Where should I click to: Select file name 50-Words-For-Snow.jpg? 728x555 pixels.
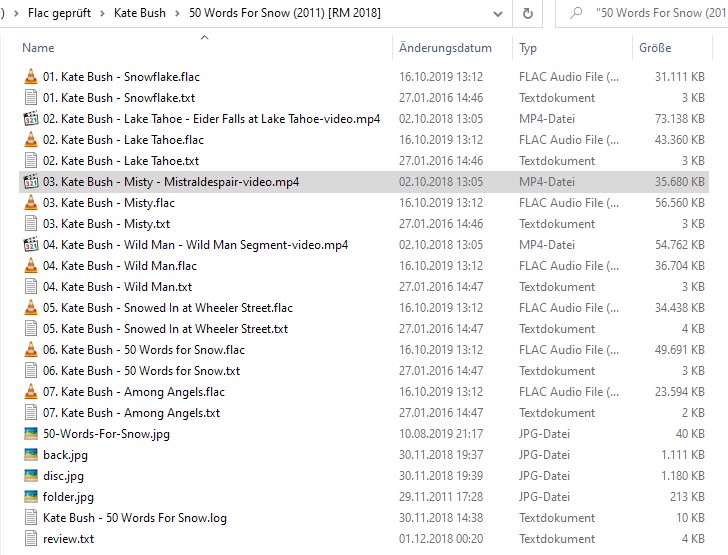pos(106,434)
